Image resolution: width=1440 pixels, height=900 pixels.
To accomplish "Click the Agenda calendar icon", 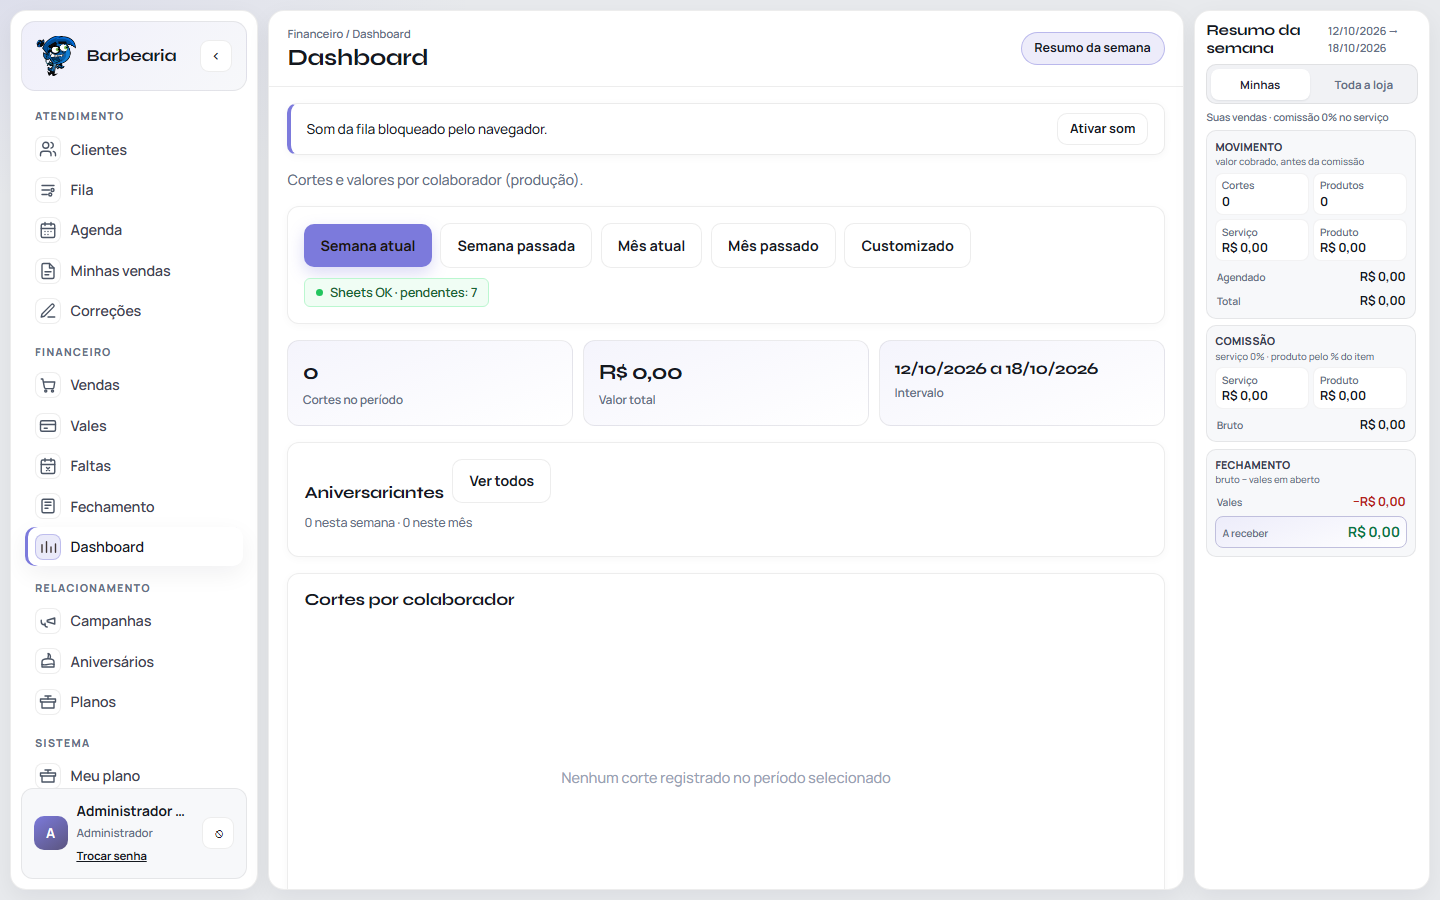I will pos(48,230).
